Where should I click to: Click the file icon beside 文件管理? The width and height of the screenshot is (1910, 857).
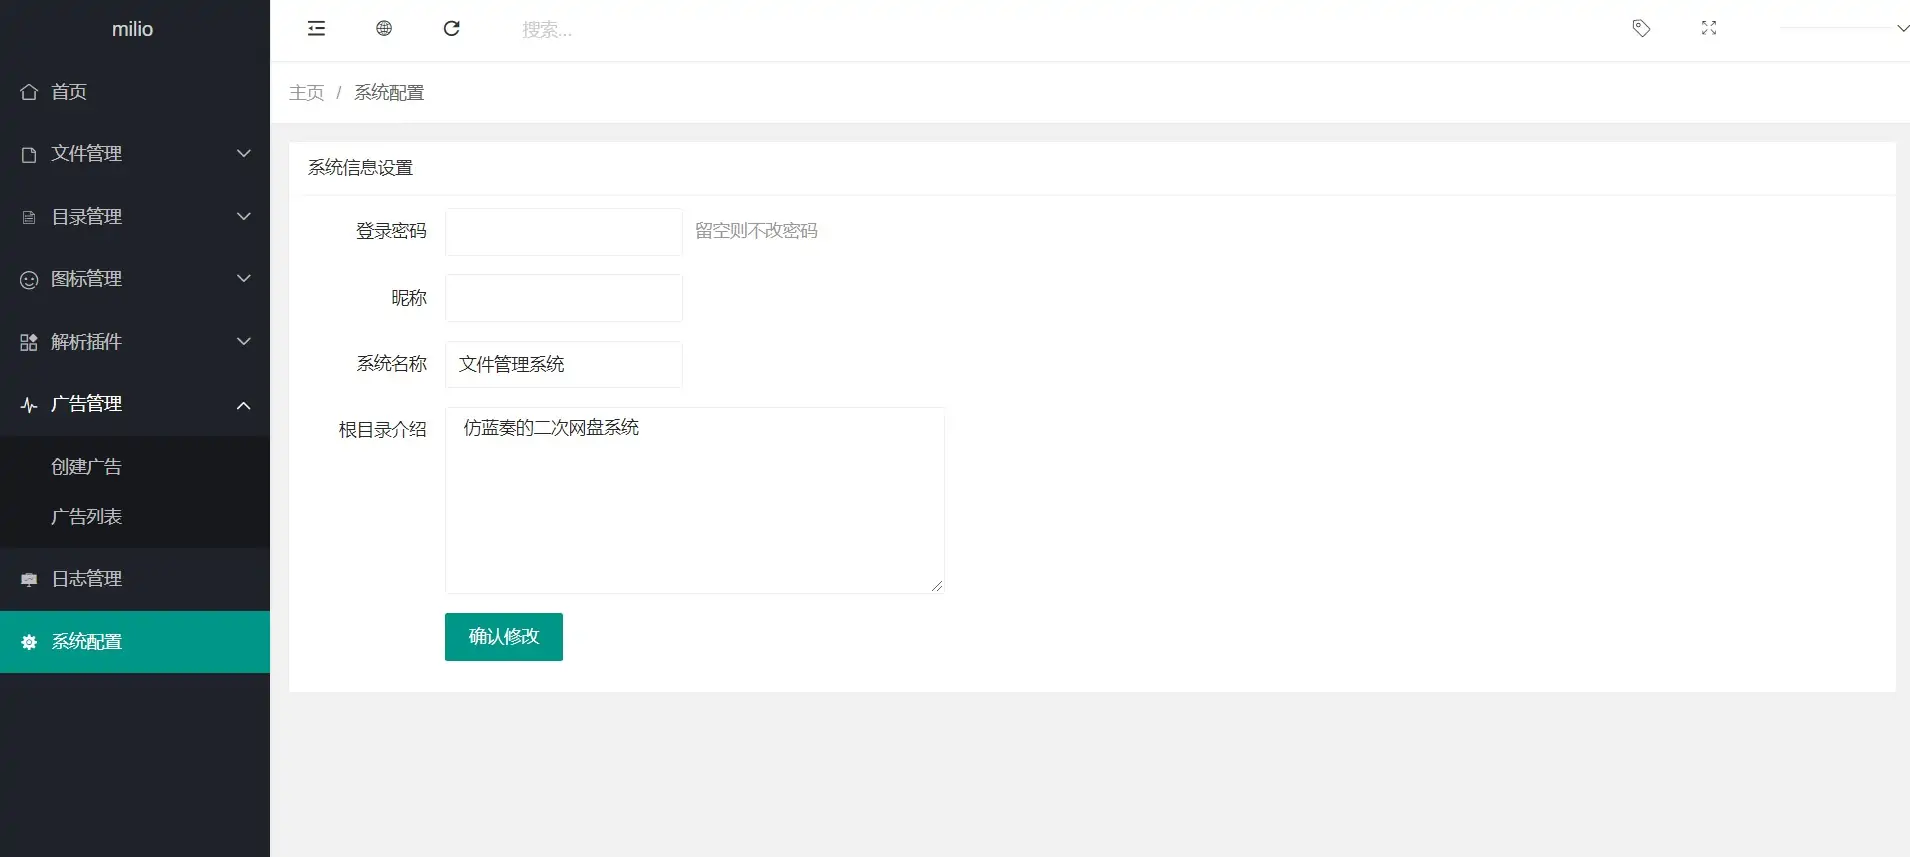(x=29, y=155)
